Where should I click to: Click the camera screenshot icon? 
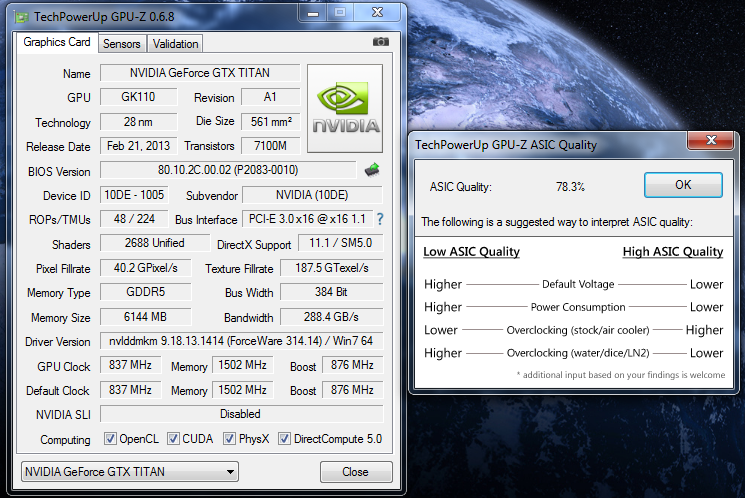point(380,42)
